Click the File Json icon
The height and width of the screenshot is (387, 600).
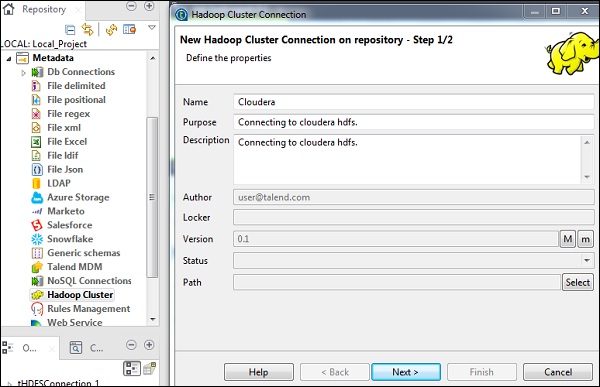tap(37, 170)
